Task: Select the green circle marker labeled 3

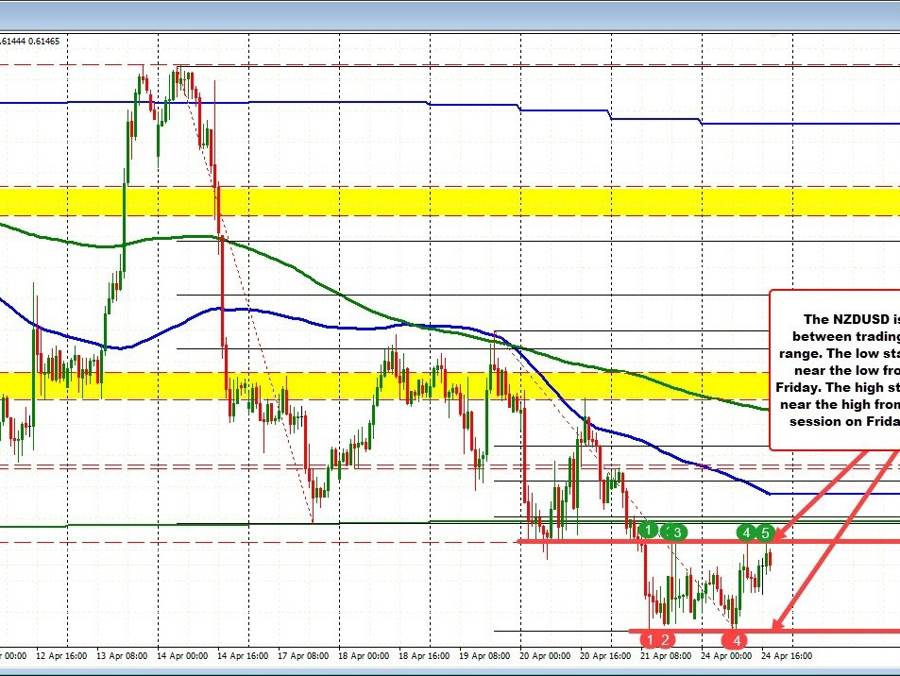Action: [676, 532]
